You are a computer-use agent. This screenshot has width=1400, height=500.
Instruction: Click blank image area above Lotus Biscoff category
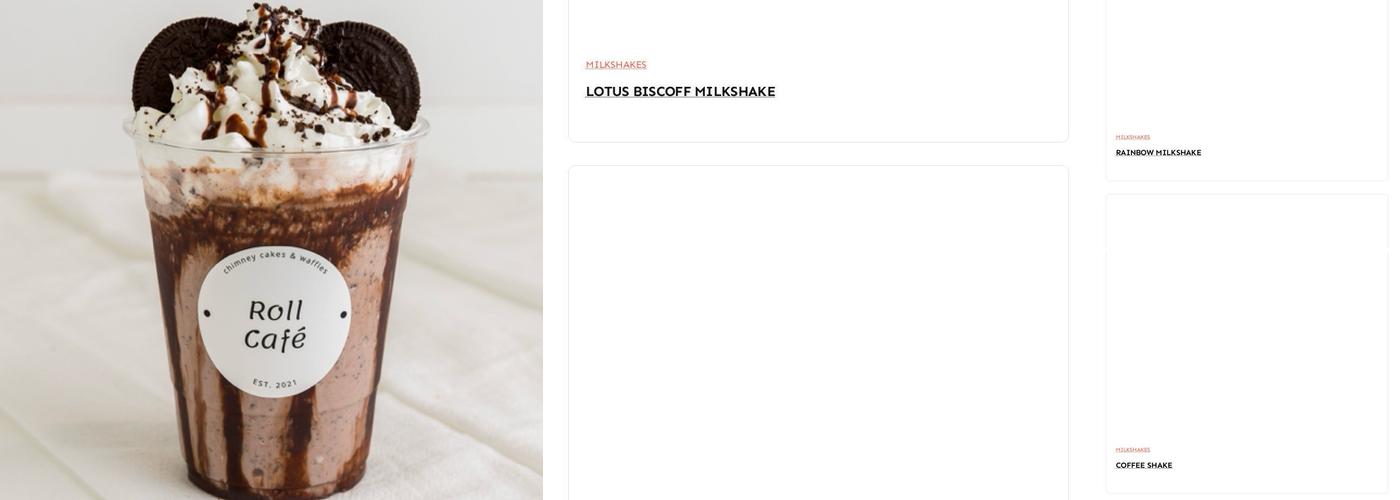818,25
